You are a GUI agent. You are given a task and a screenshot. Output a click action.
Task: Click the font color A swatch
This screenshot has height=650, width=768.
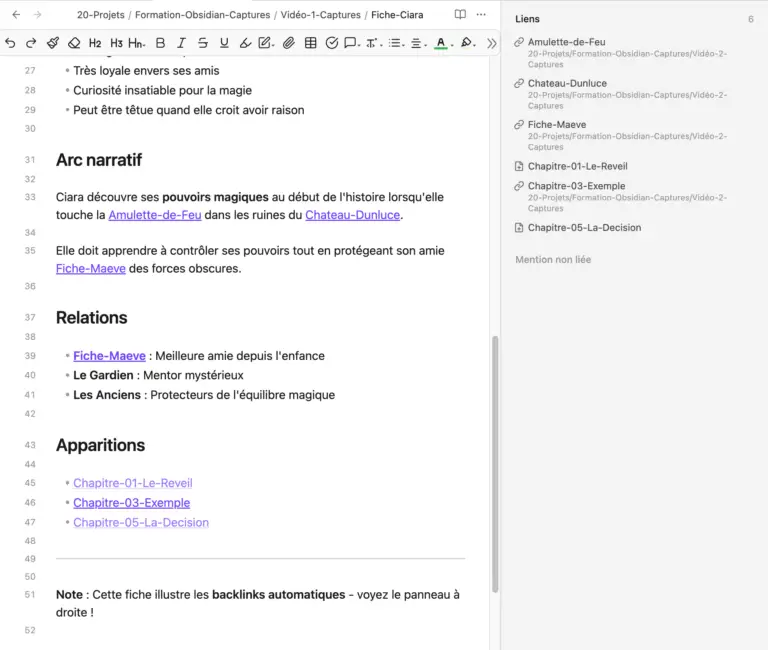[441, 43]
